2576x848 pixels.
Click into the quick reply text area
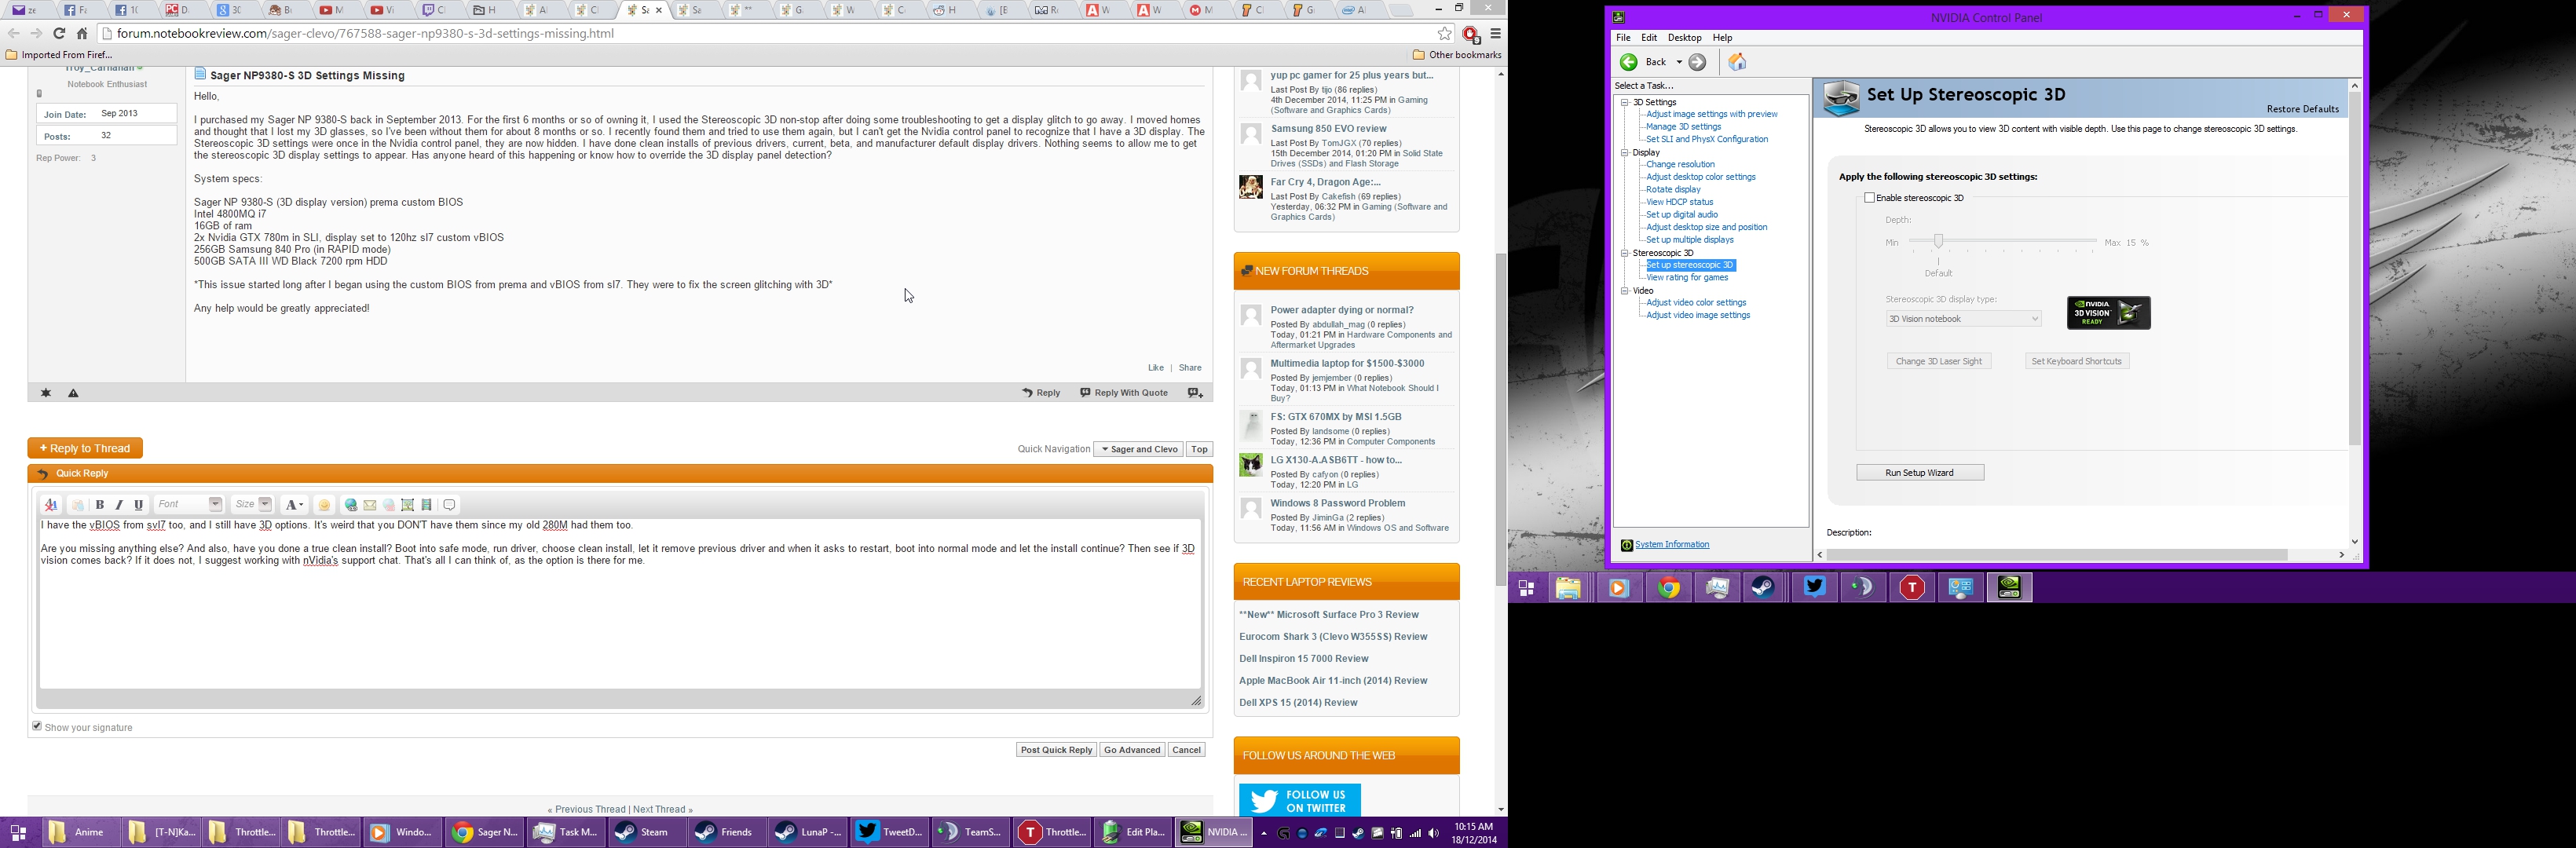620,603
